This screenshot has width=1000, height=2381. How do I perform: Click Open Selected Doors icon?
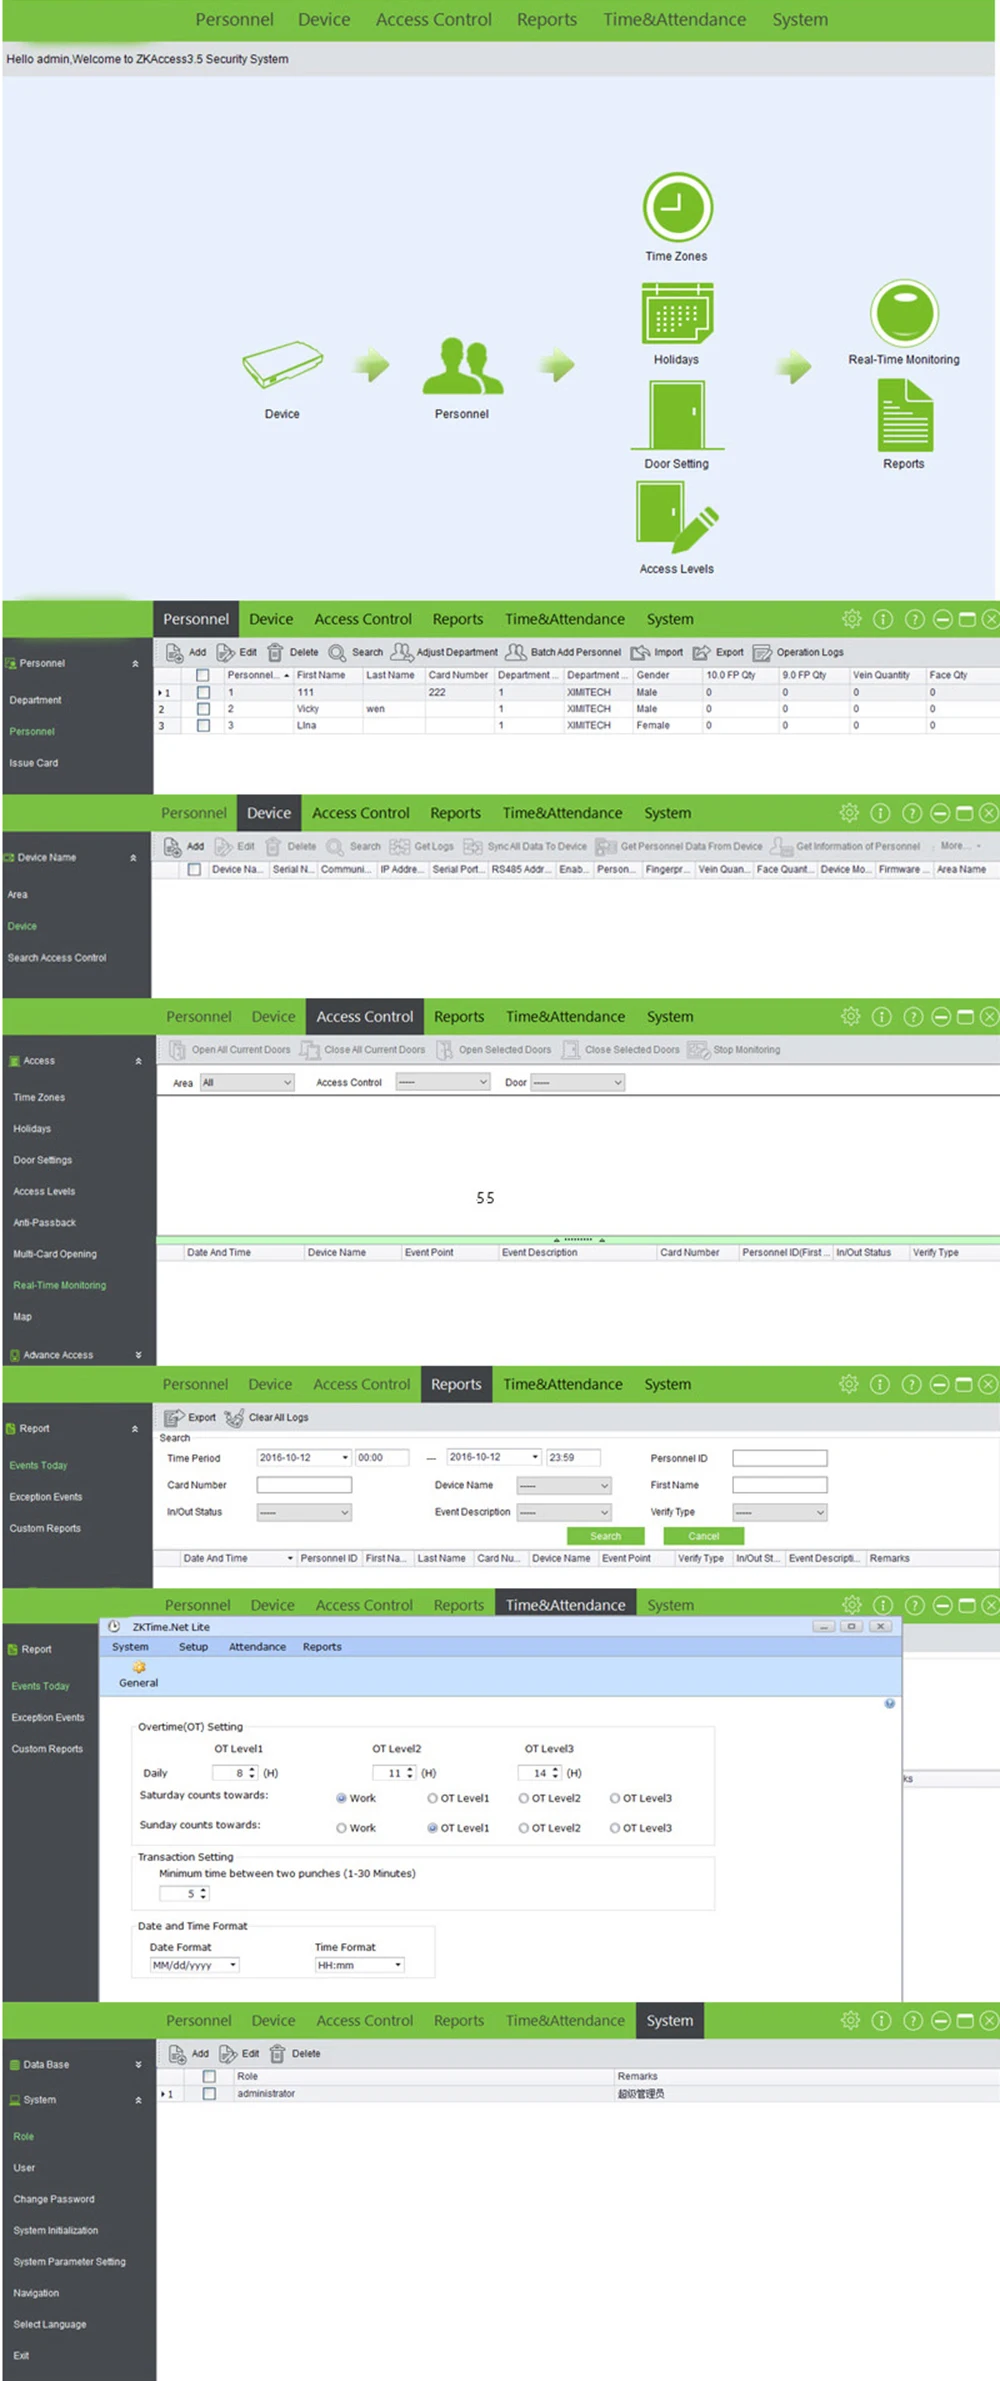pyautogui.click(x=445, y=1050)
